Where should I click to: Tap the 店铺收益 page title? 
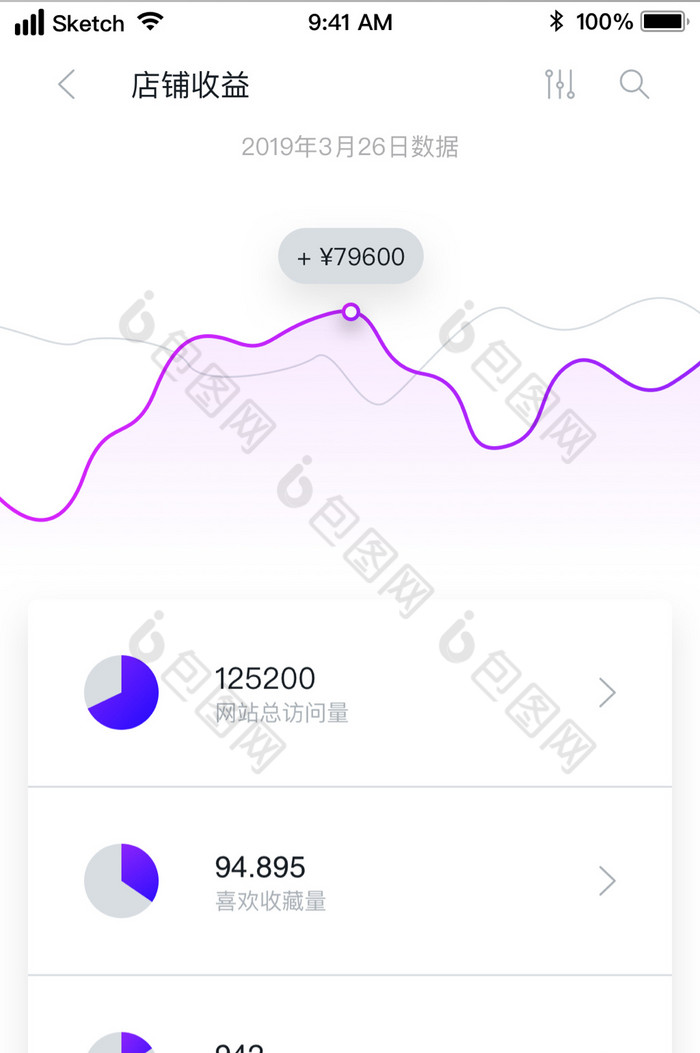pyautogui.click(x=190, y=85)
